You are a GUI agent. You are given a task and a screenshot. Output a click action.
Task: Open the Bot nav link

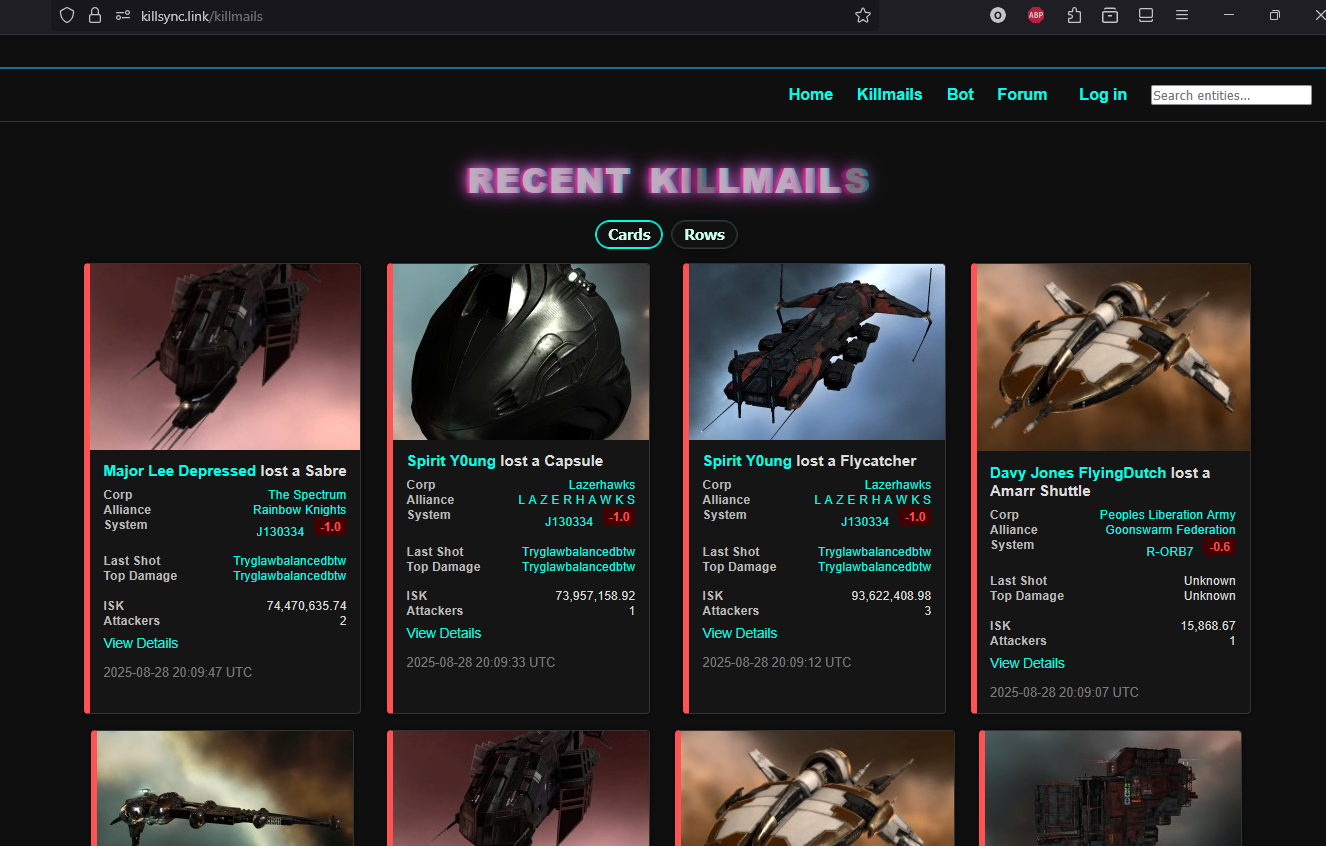tap(960, 94)
